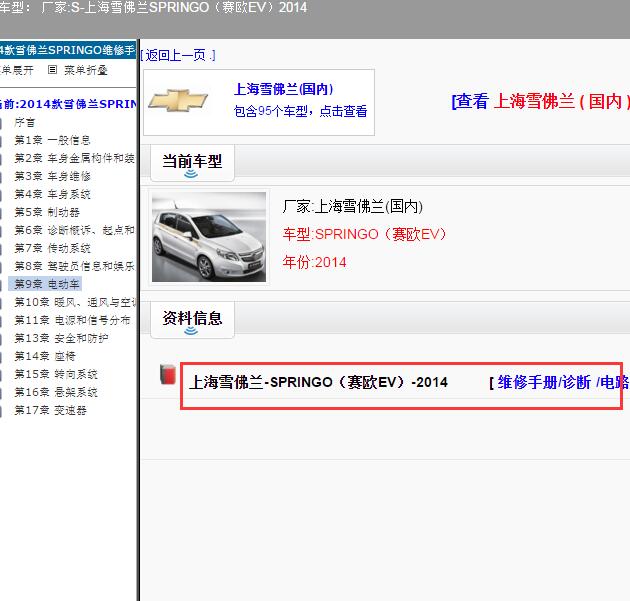Open 第8章 驾驶员信息和娱乐 chapter

click(x=74, y=266)
